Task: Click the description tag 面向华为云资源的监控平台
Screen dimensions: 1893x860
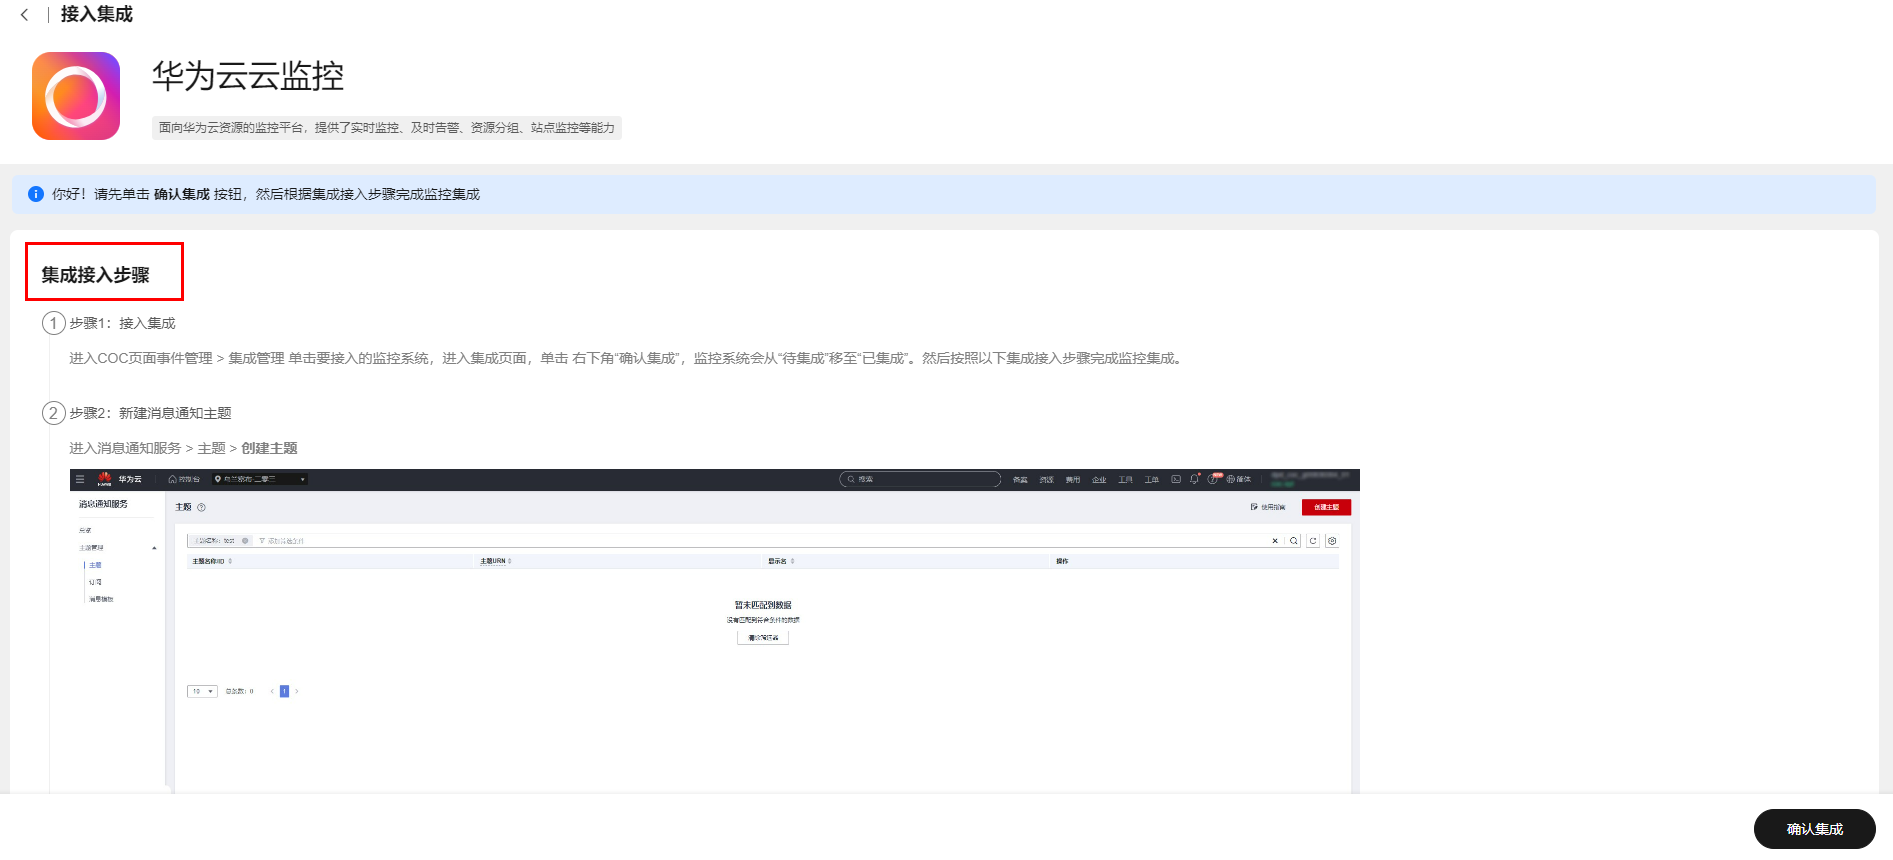Action: click(387, 128)
